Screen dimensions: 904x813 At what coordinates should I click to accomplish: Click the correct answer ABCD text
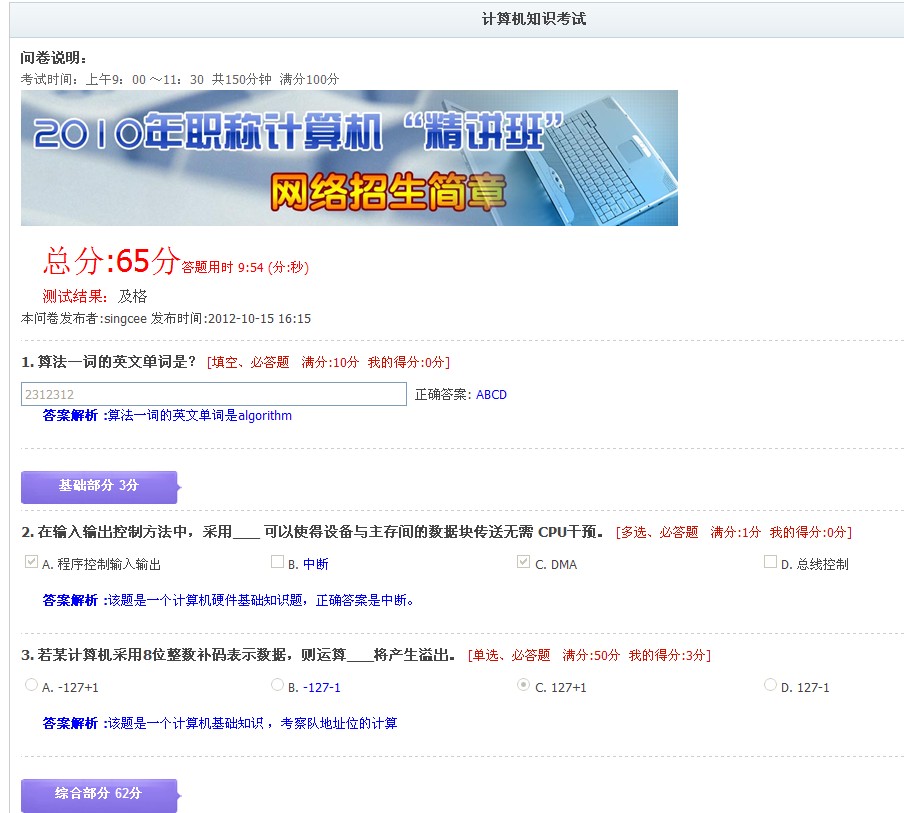point(491,395)
